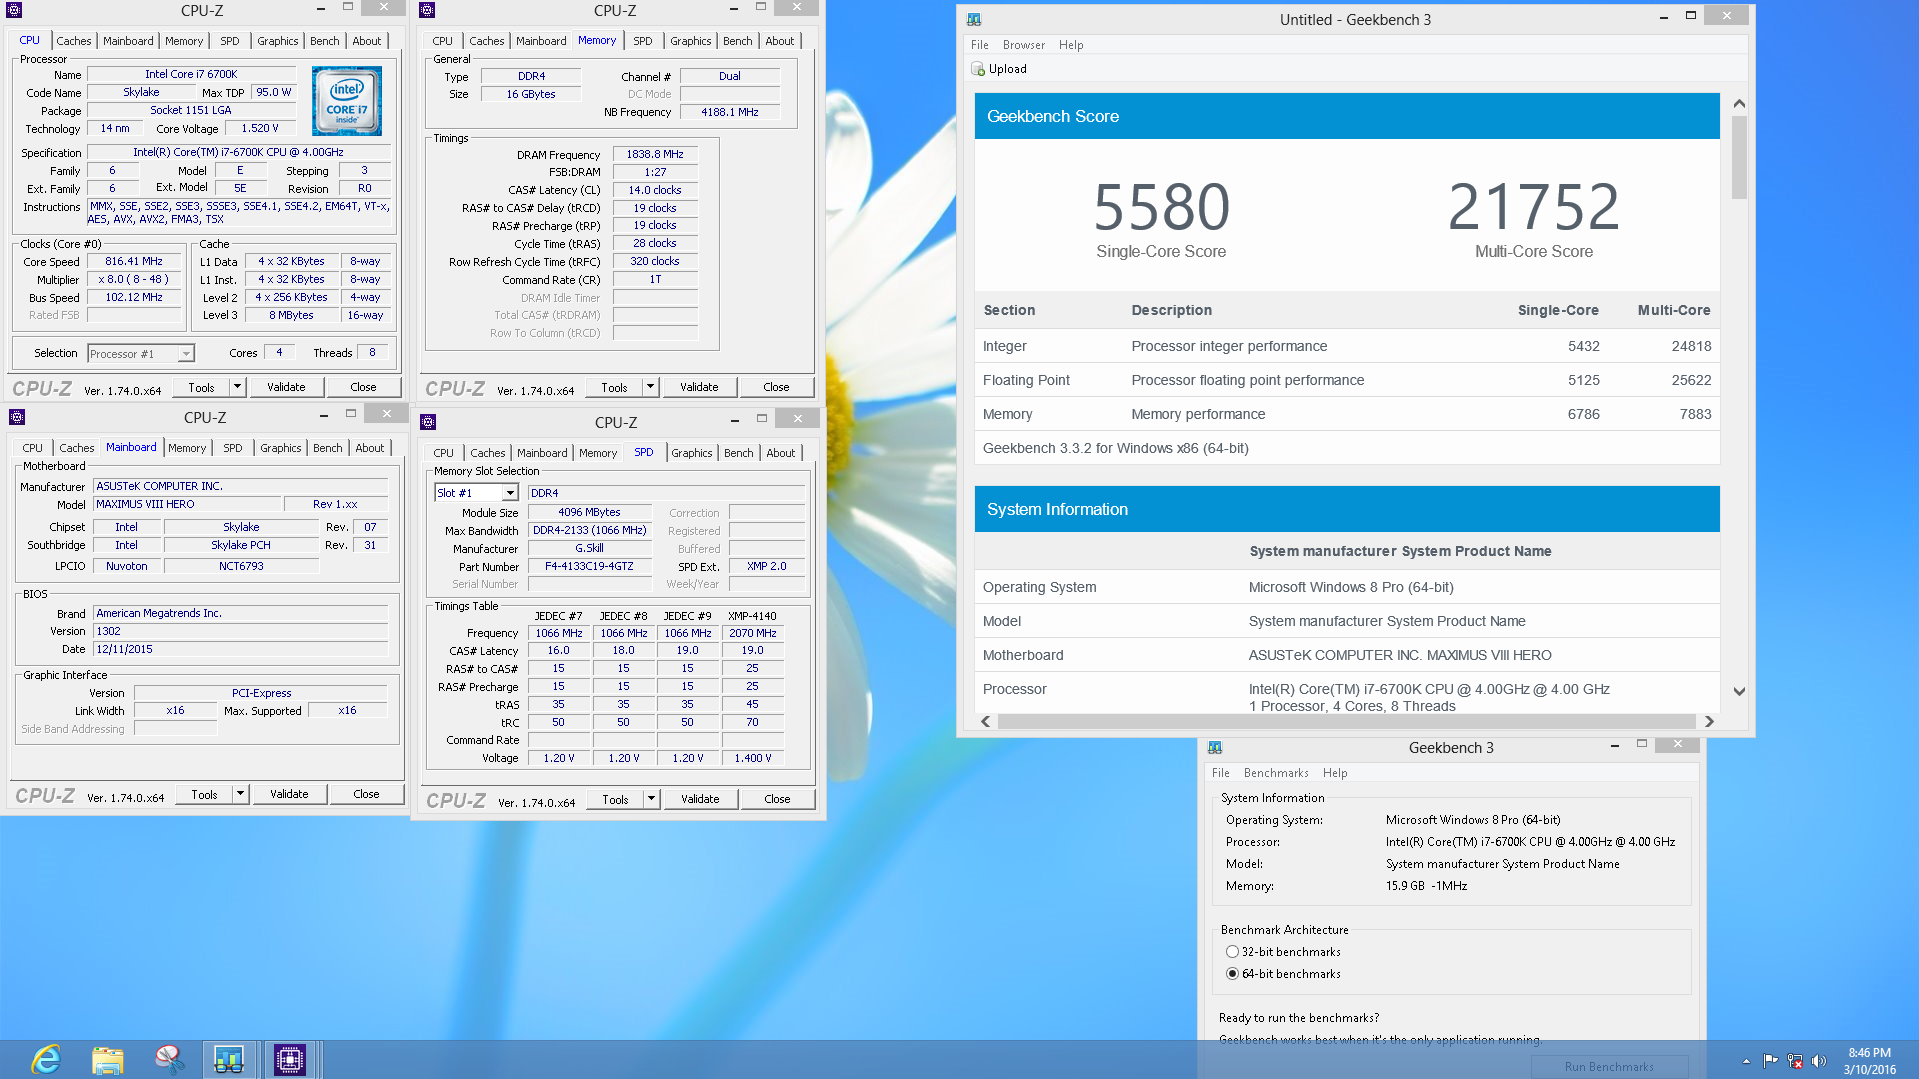Click the MAXIMUS VIII HERO model field
The image size is (1919, 1079).
pos(185,505)
